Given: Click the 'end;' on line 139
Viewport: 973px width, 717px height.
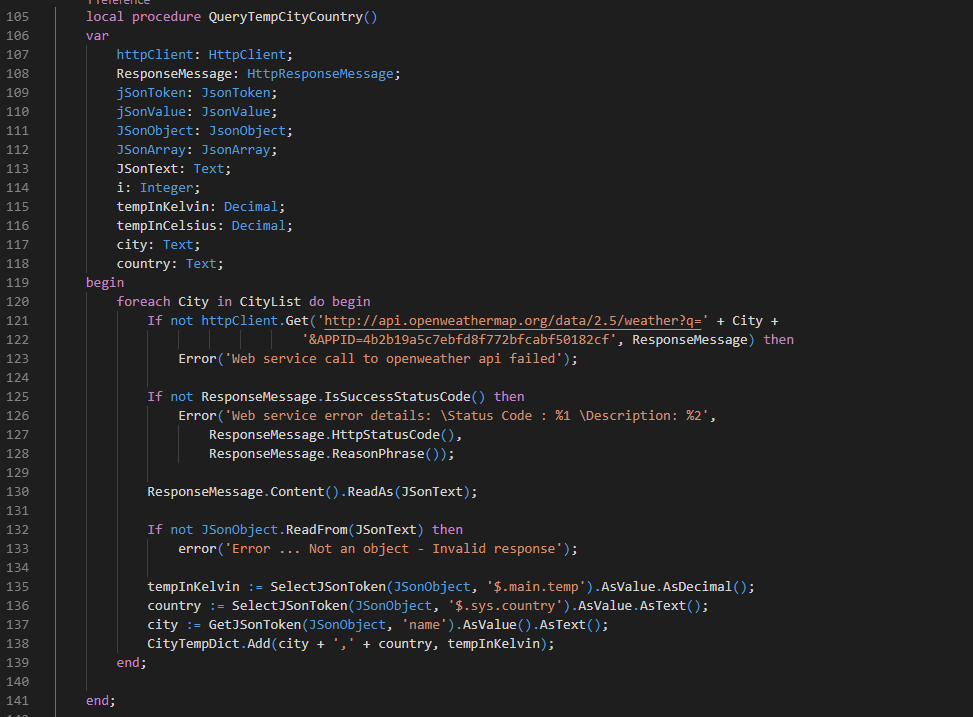Looking at the screenshot, I should (132, 663).
